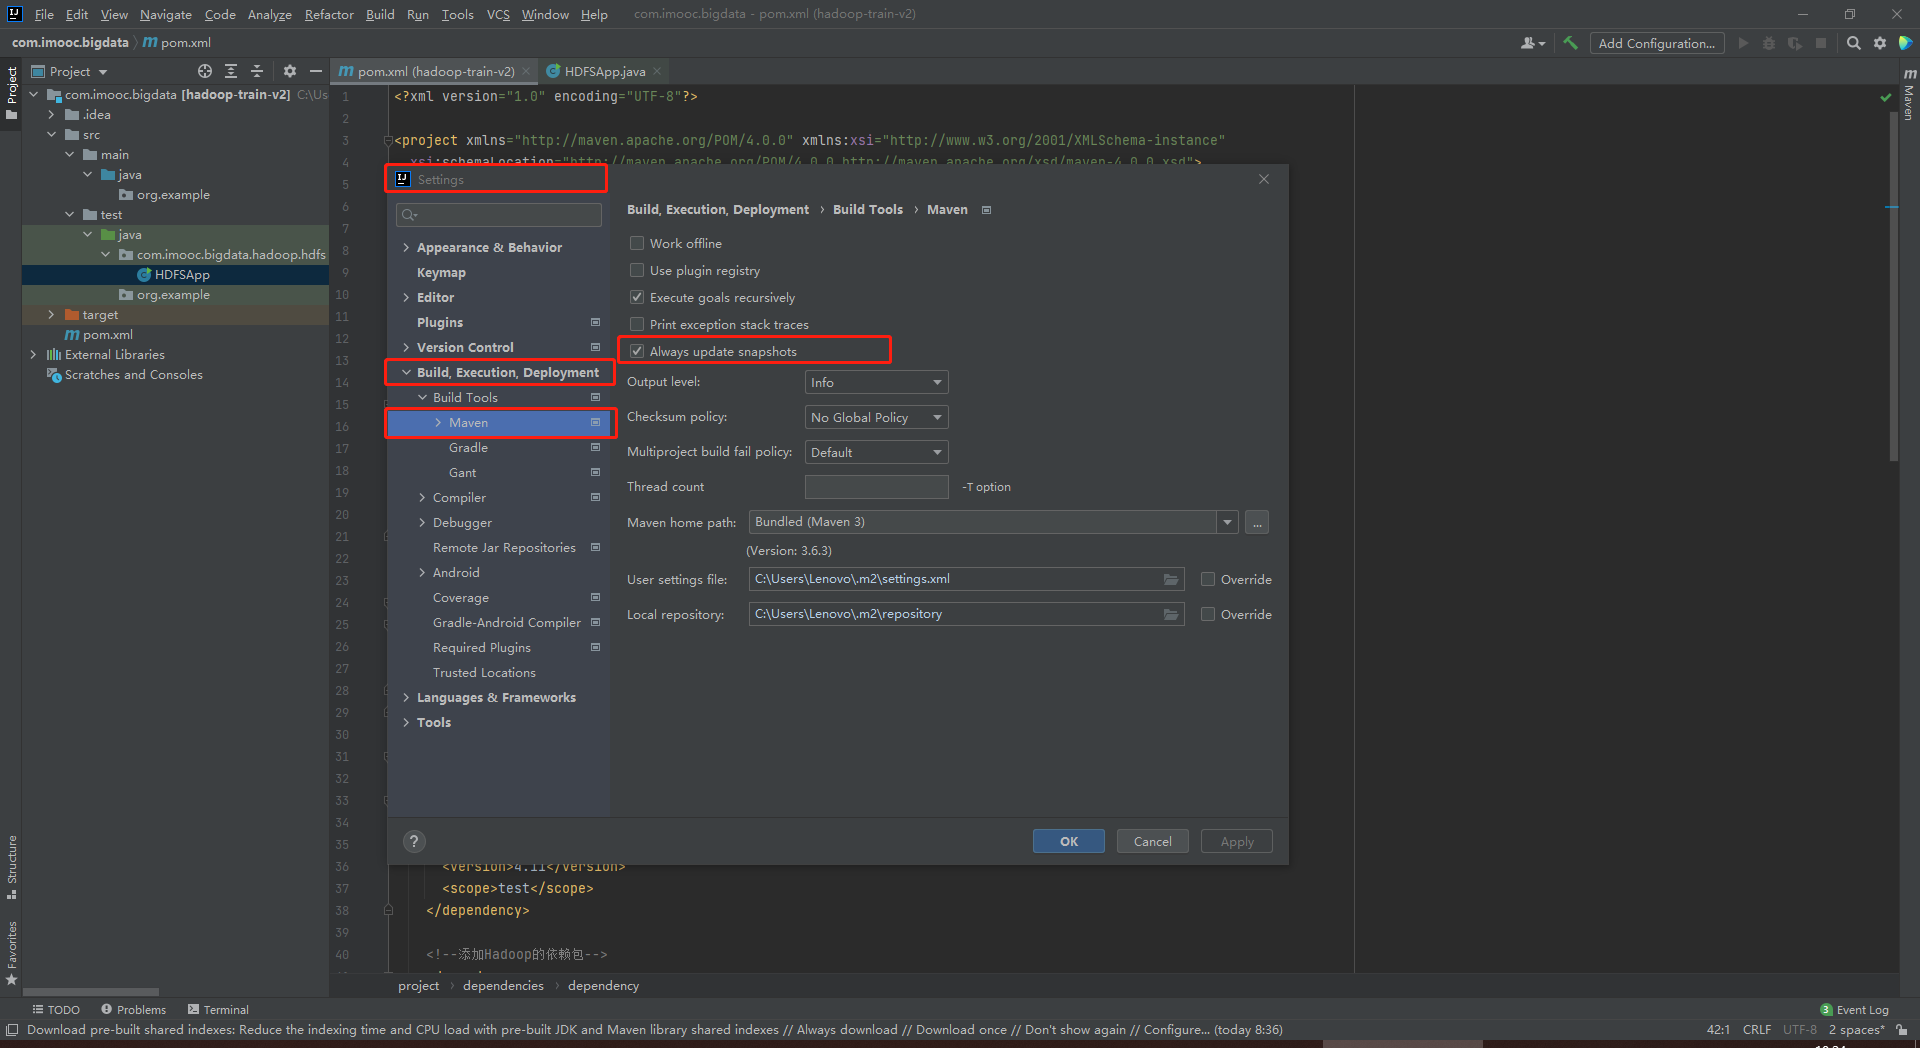Check Override for local repository

pyautogui.click(x=1208, y=614)
